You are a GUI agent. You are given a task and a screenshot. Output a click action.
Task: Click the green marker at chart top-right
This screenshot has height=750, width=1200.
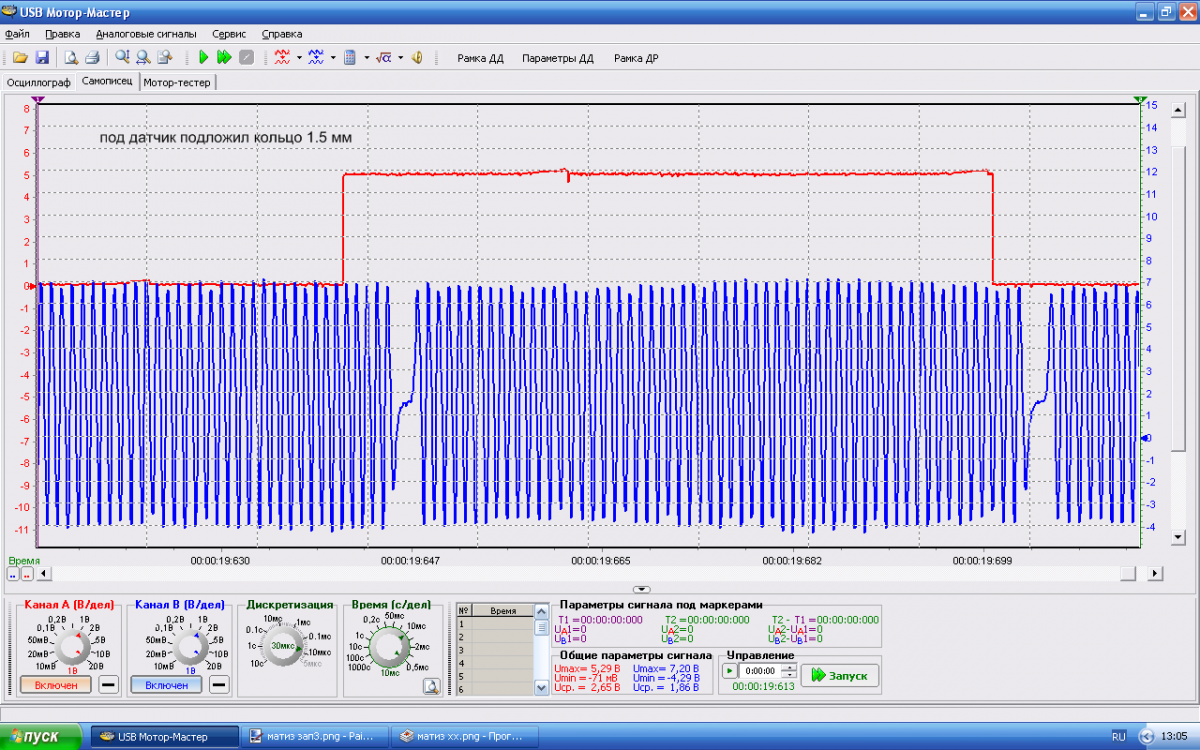point(1140,99)
